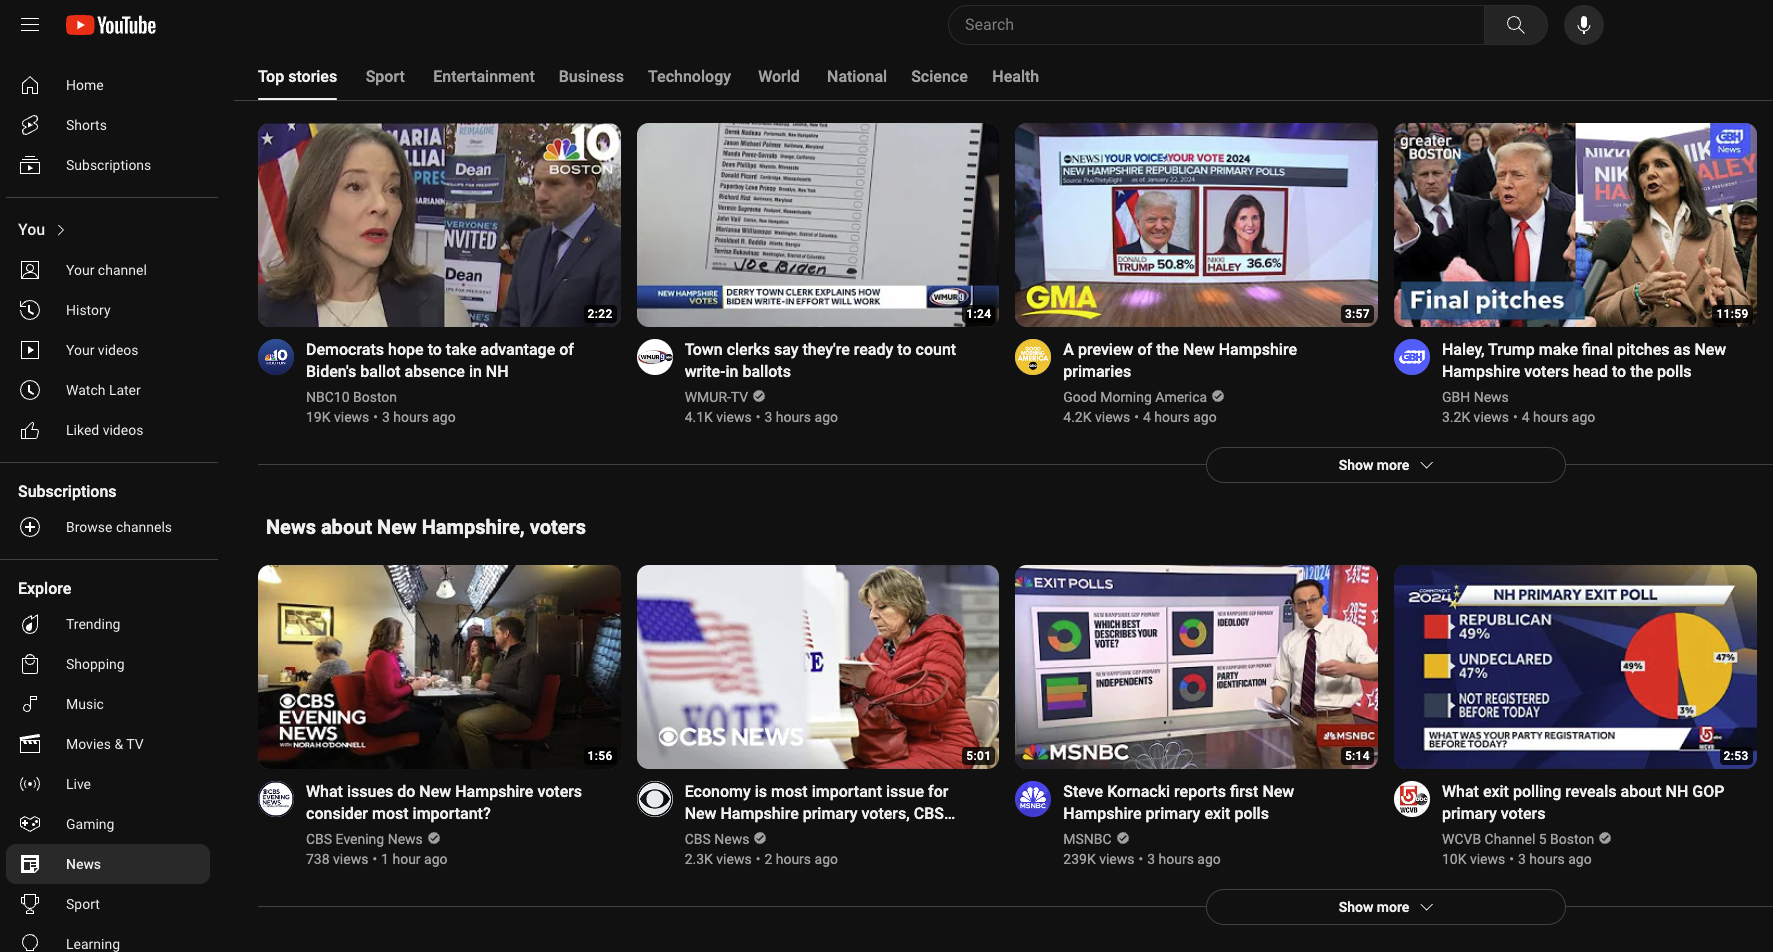Open Shorts from sidebar

coord(108,125)
